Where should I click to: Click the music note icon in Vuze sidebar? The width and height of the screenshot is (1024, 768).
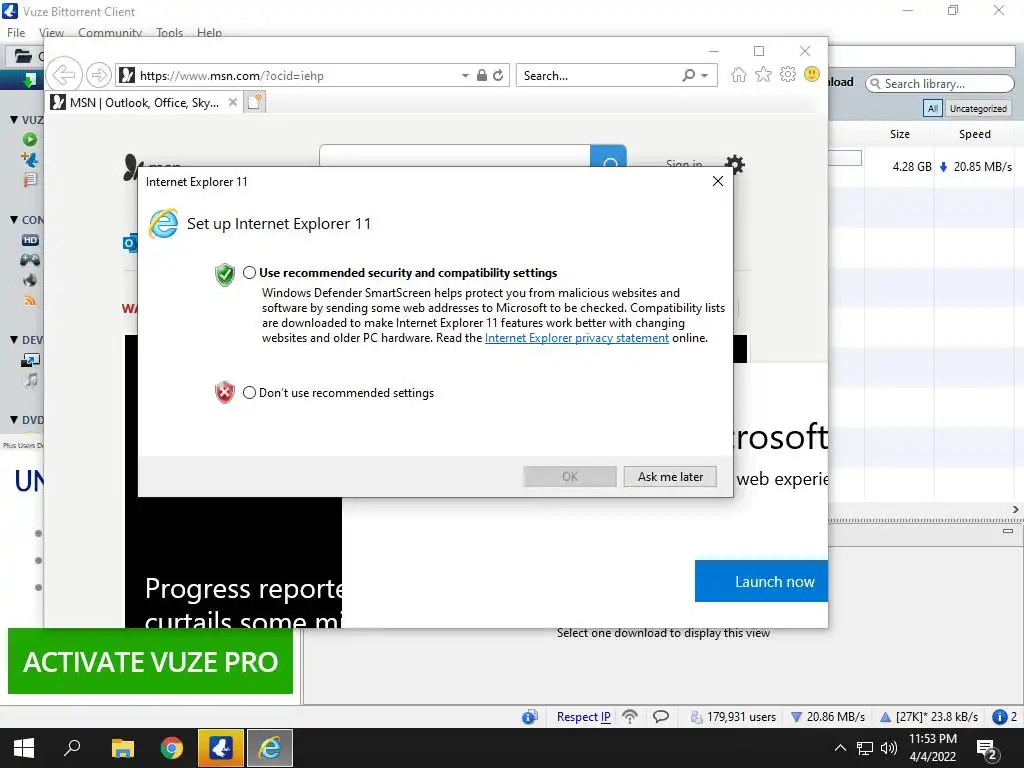[30, 380]
